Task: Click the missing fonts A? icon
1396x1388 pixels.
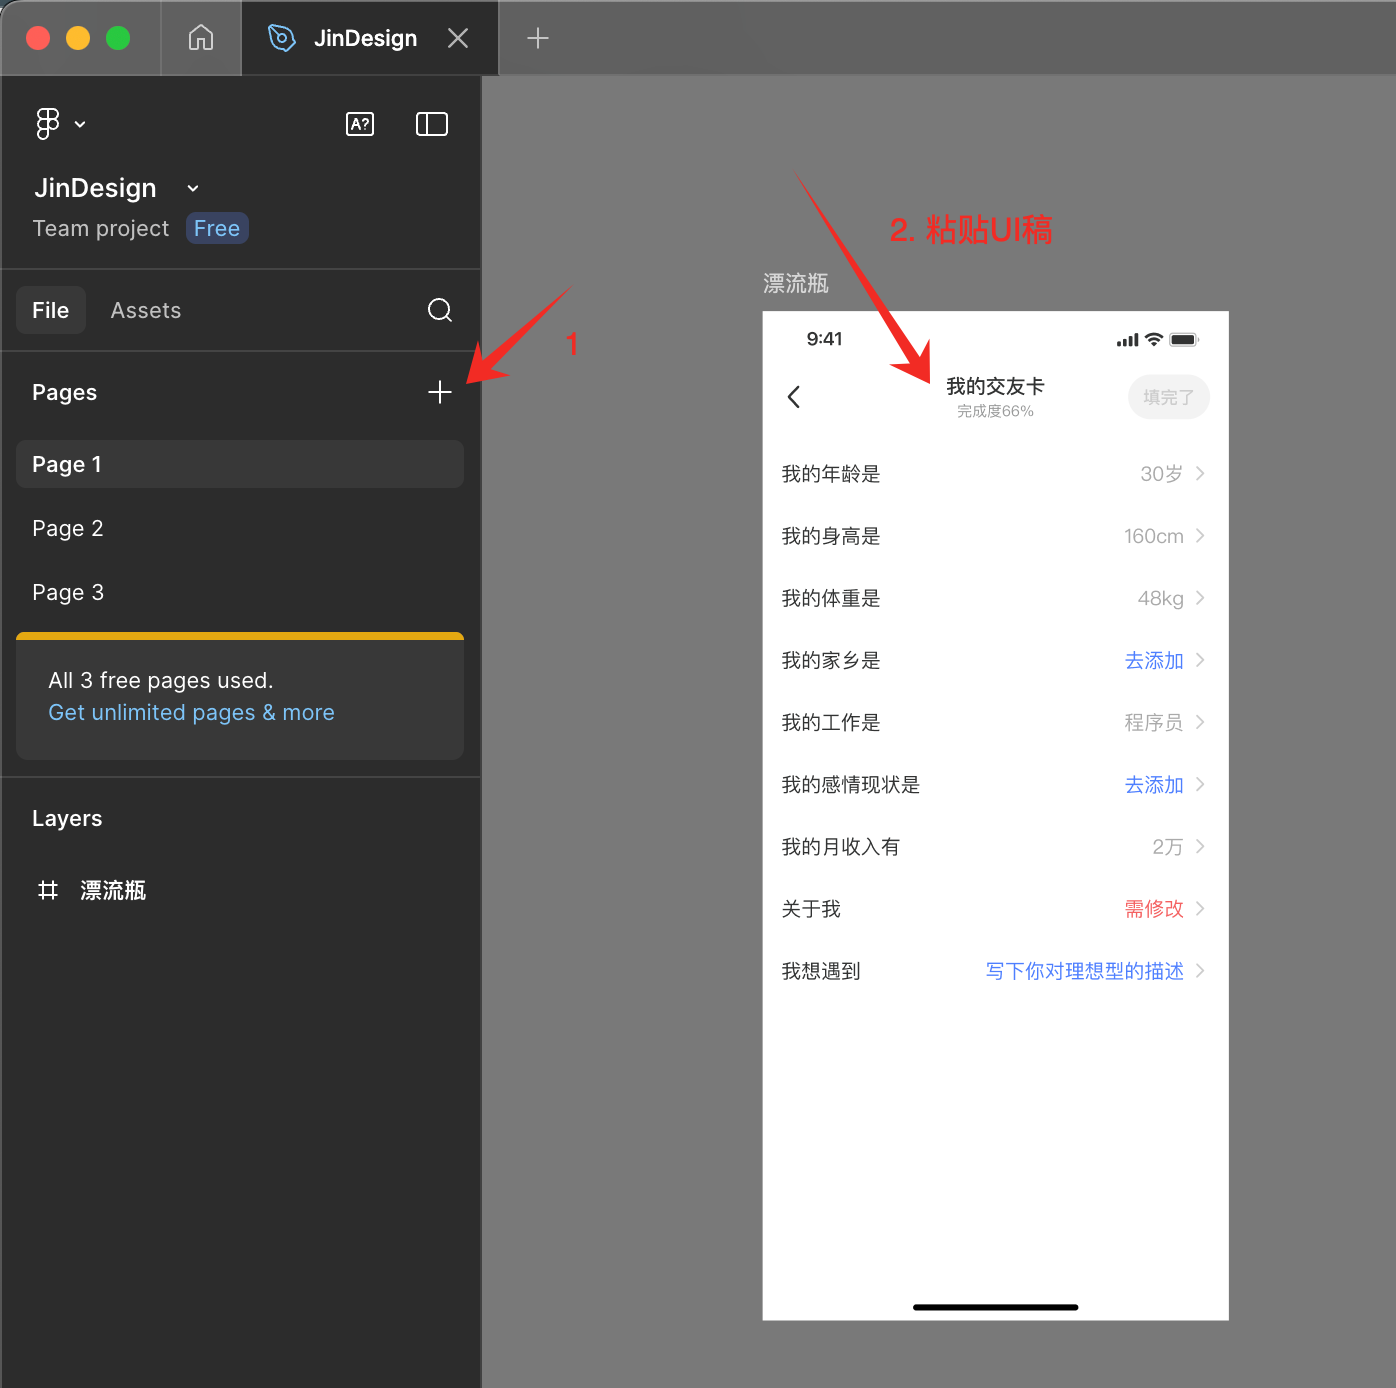Action: point(360,124)
